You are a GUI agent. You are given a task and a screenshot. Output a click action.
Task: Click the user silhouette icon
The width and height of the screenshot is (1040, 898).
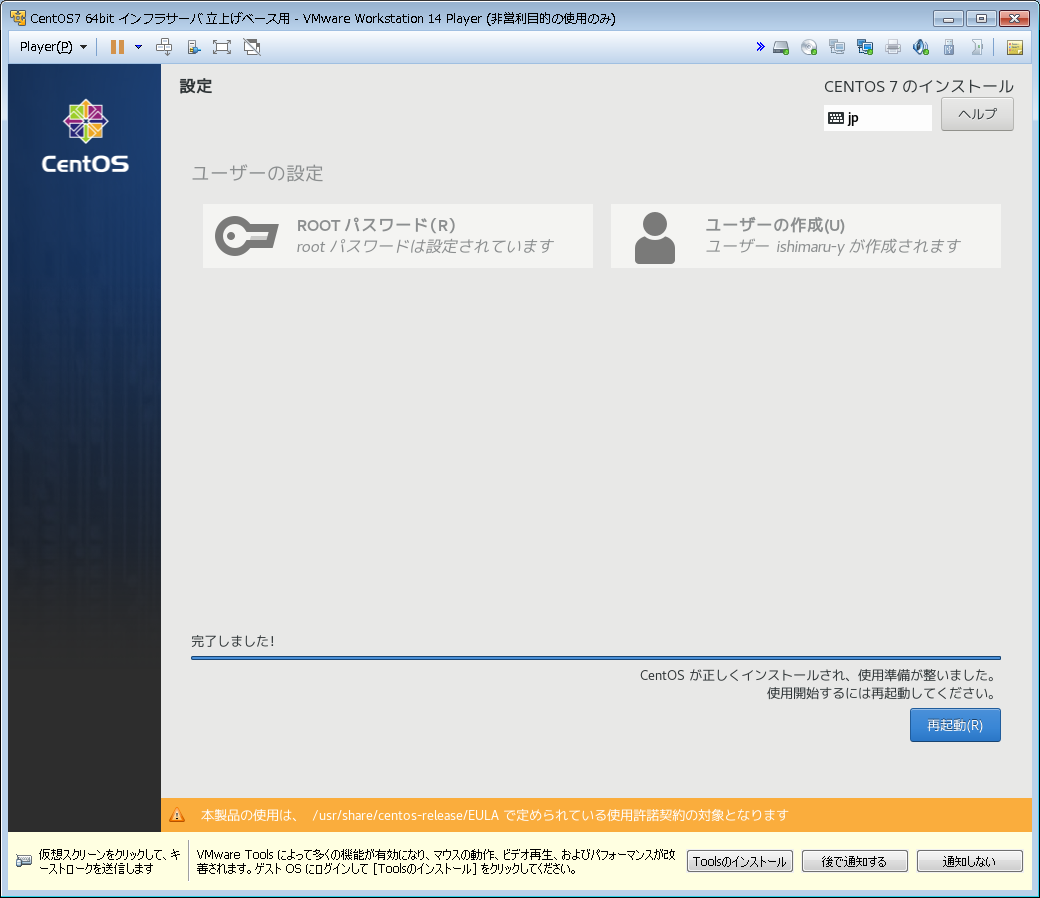(655, 237)
